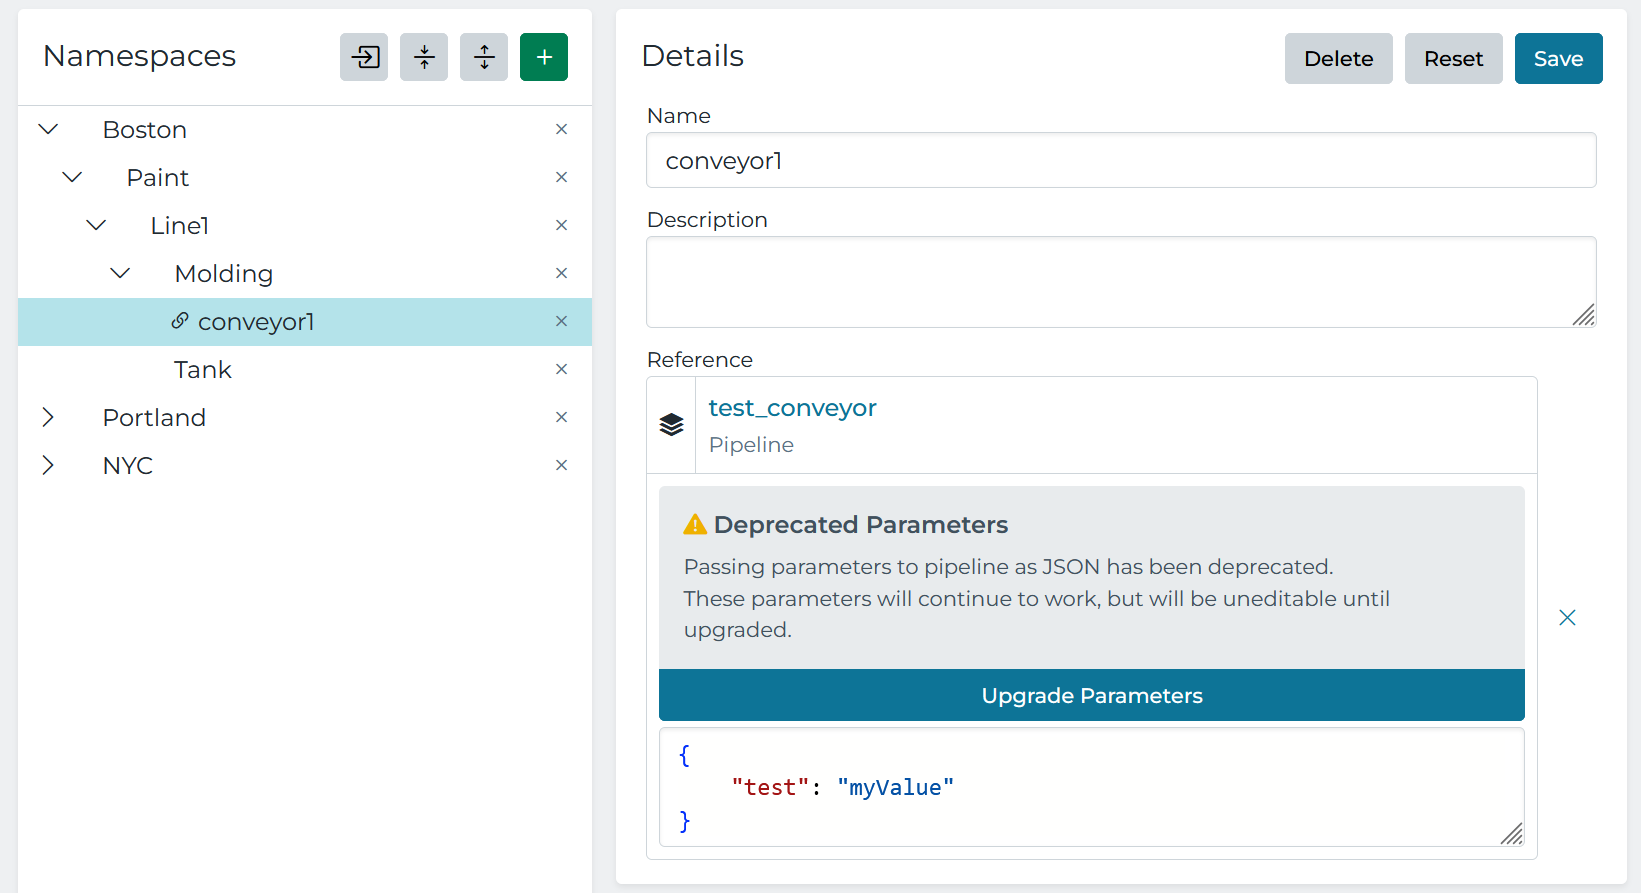Image resolution: width=1641 pixels, height=893 pixels.
Task: Remove the Paint namespace with its X icon
Action: (562, 177)
